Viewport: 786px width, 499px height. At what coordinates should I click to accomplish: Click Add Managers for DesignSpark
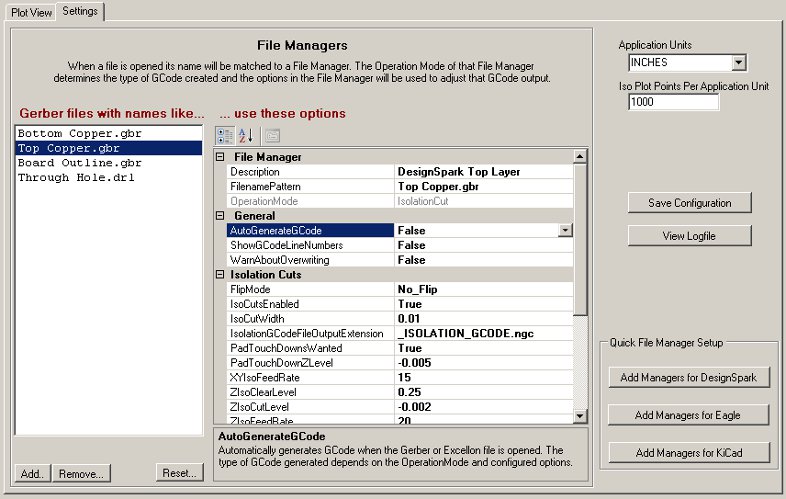tap(689, 377)
